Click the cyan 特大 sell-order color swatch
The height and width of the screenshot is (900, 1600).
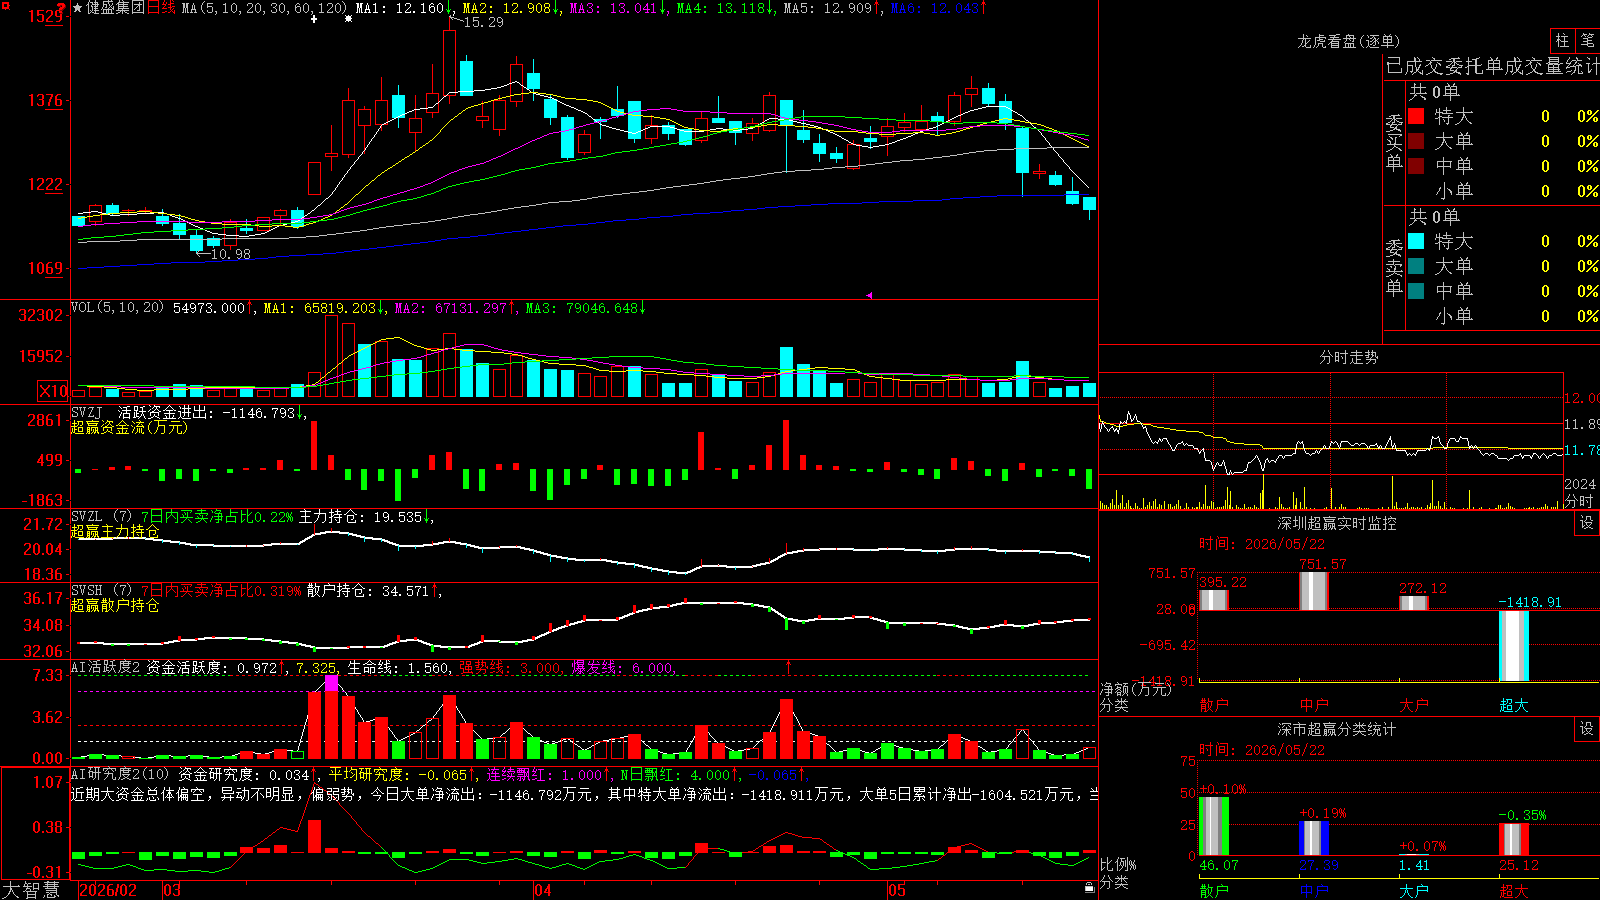point(1416,241)
